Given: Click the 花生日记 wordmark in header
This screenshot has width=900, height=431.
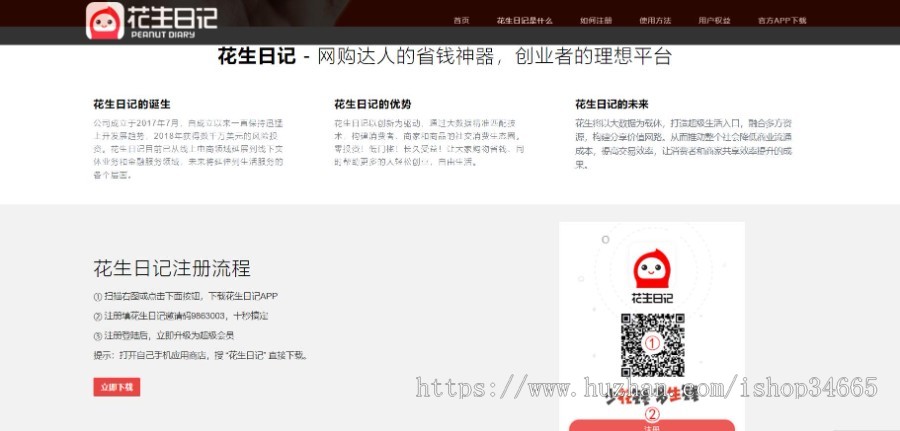Looking at the screenshot, I should click(172, 17).
